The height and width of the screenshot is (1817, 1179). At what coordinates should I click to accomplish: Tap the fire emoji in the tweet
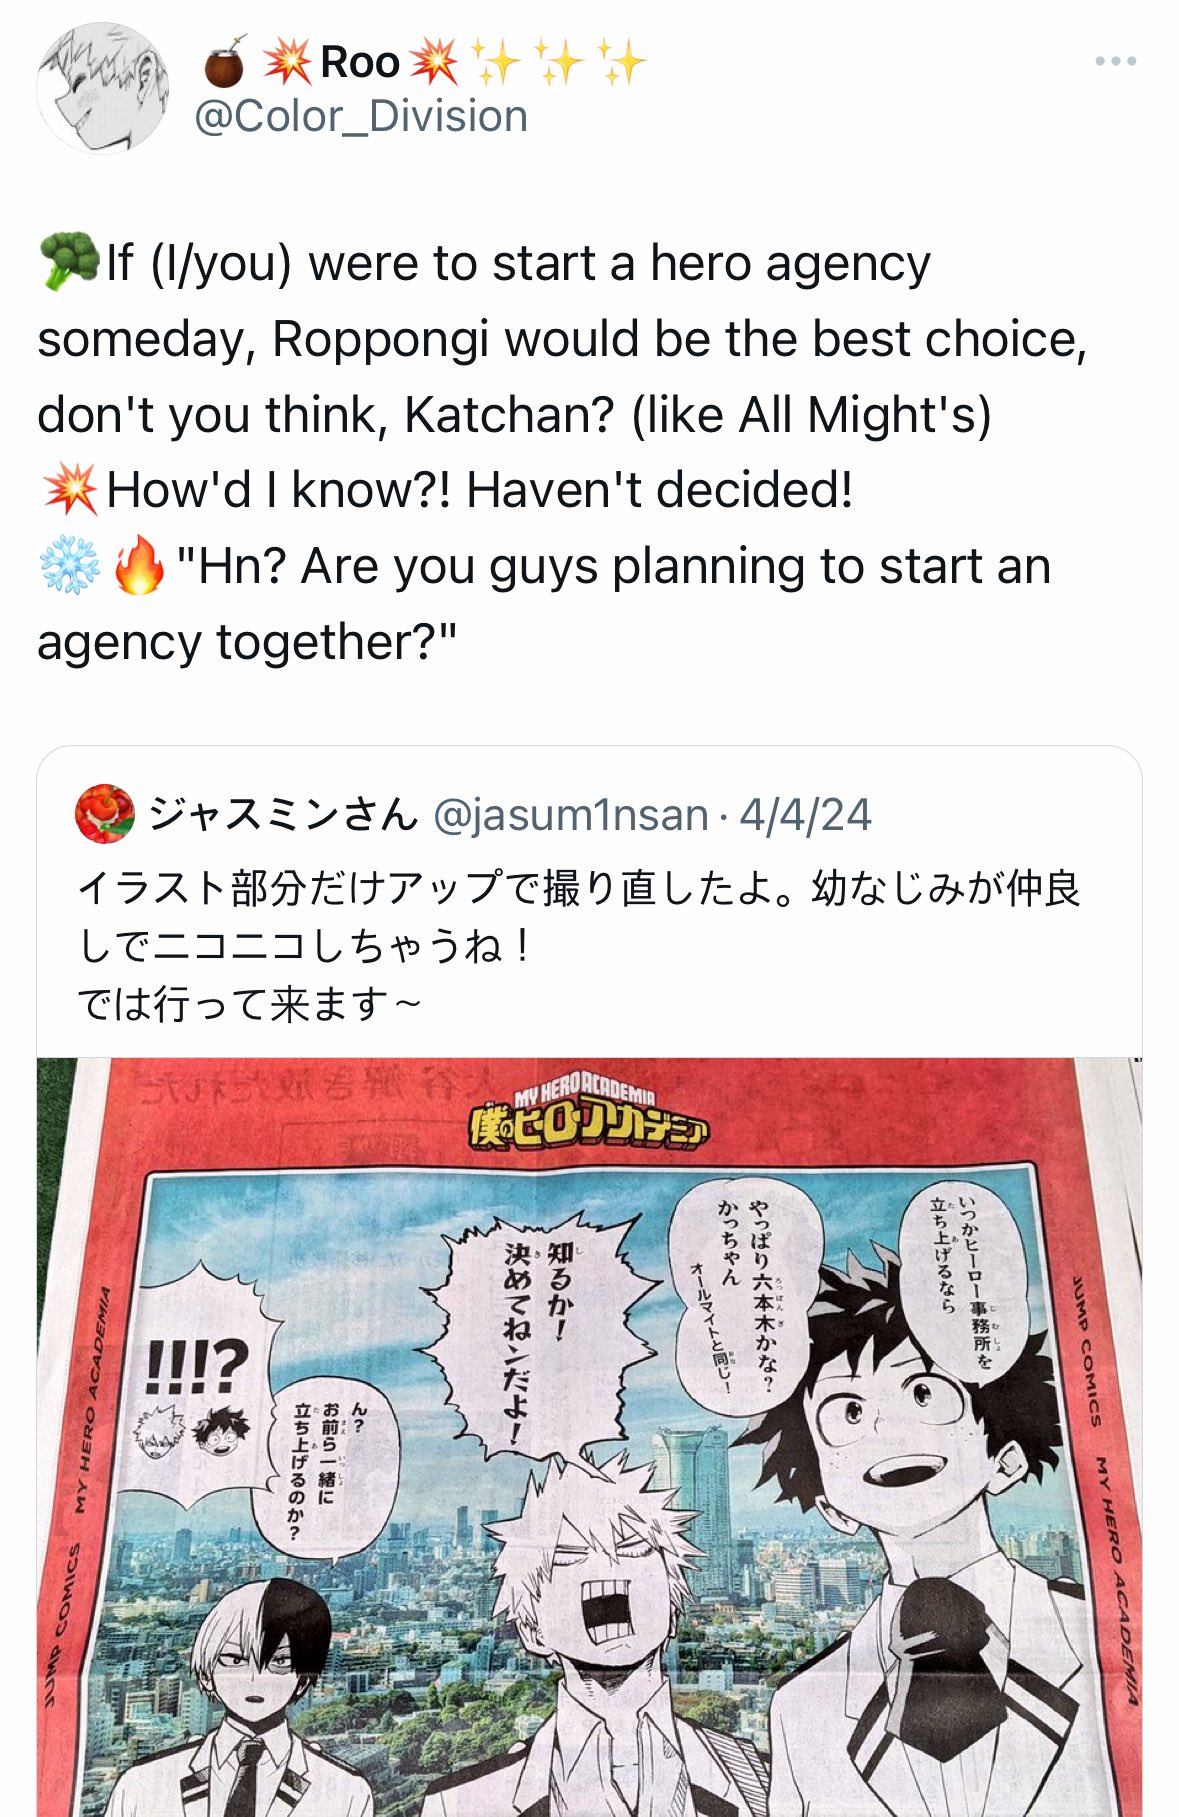(x=138, y=566)
